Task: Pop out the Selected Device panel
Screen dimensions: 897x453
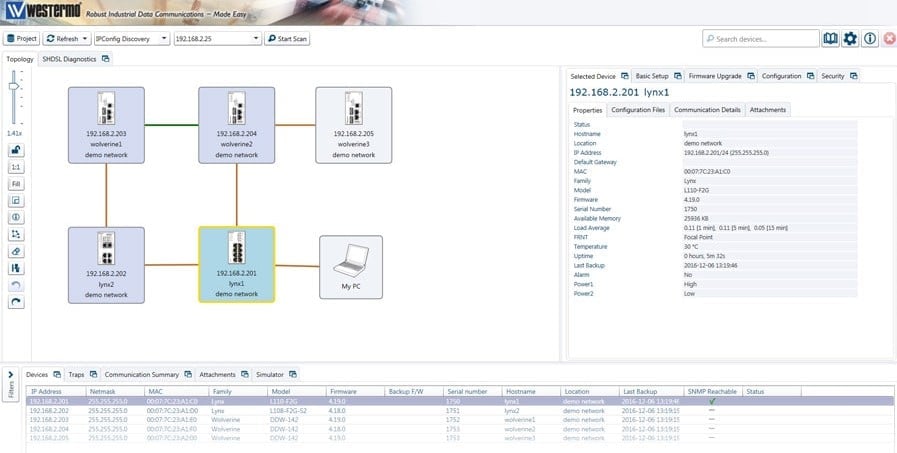Action: click(x=624, y=76)
